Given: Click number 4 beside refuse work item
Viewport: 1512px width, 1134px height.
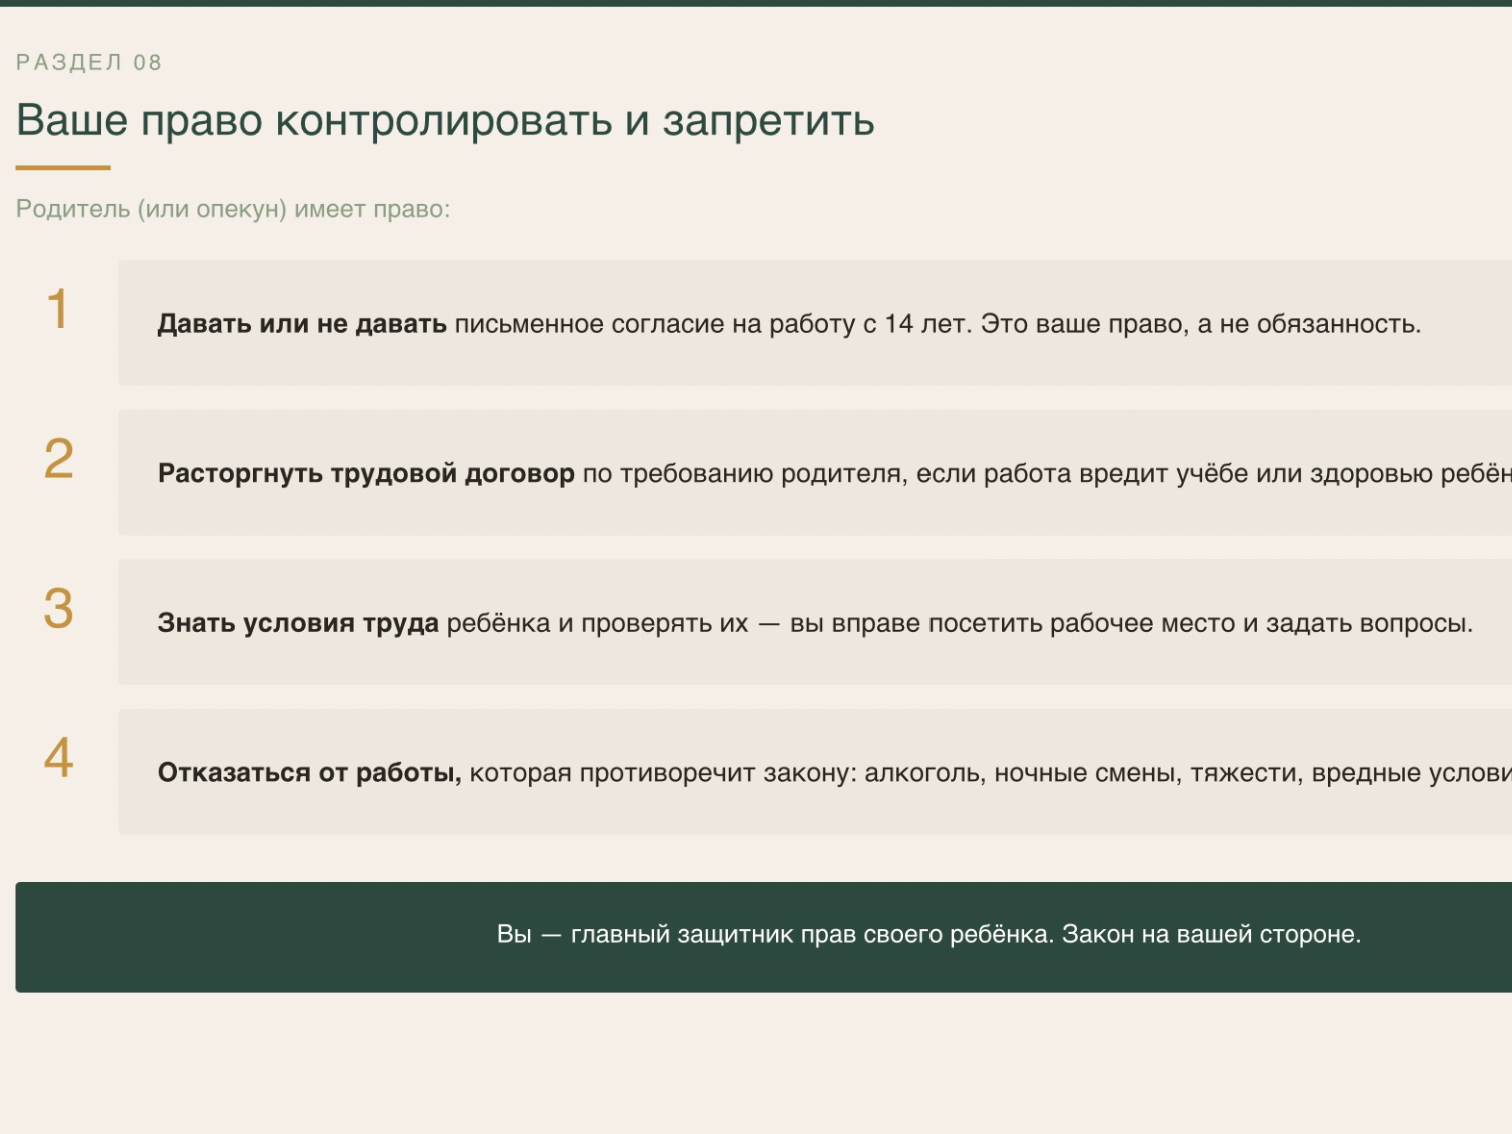Looking at the screenshot, I should pos(58,757).
